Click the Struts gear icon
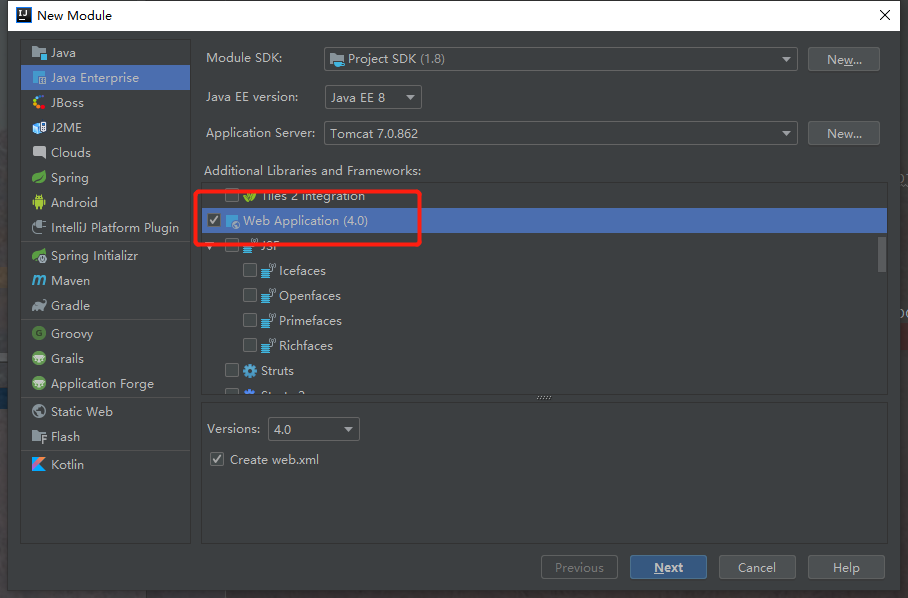Viewport: 908px width, 598px height. click(x=250, y=370)
